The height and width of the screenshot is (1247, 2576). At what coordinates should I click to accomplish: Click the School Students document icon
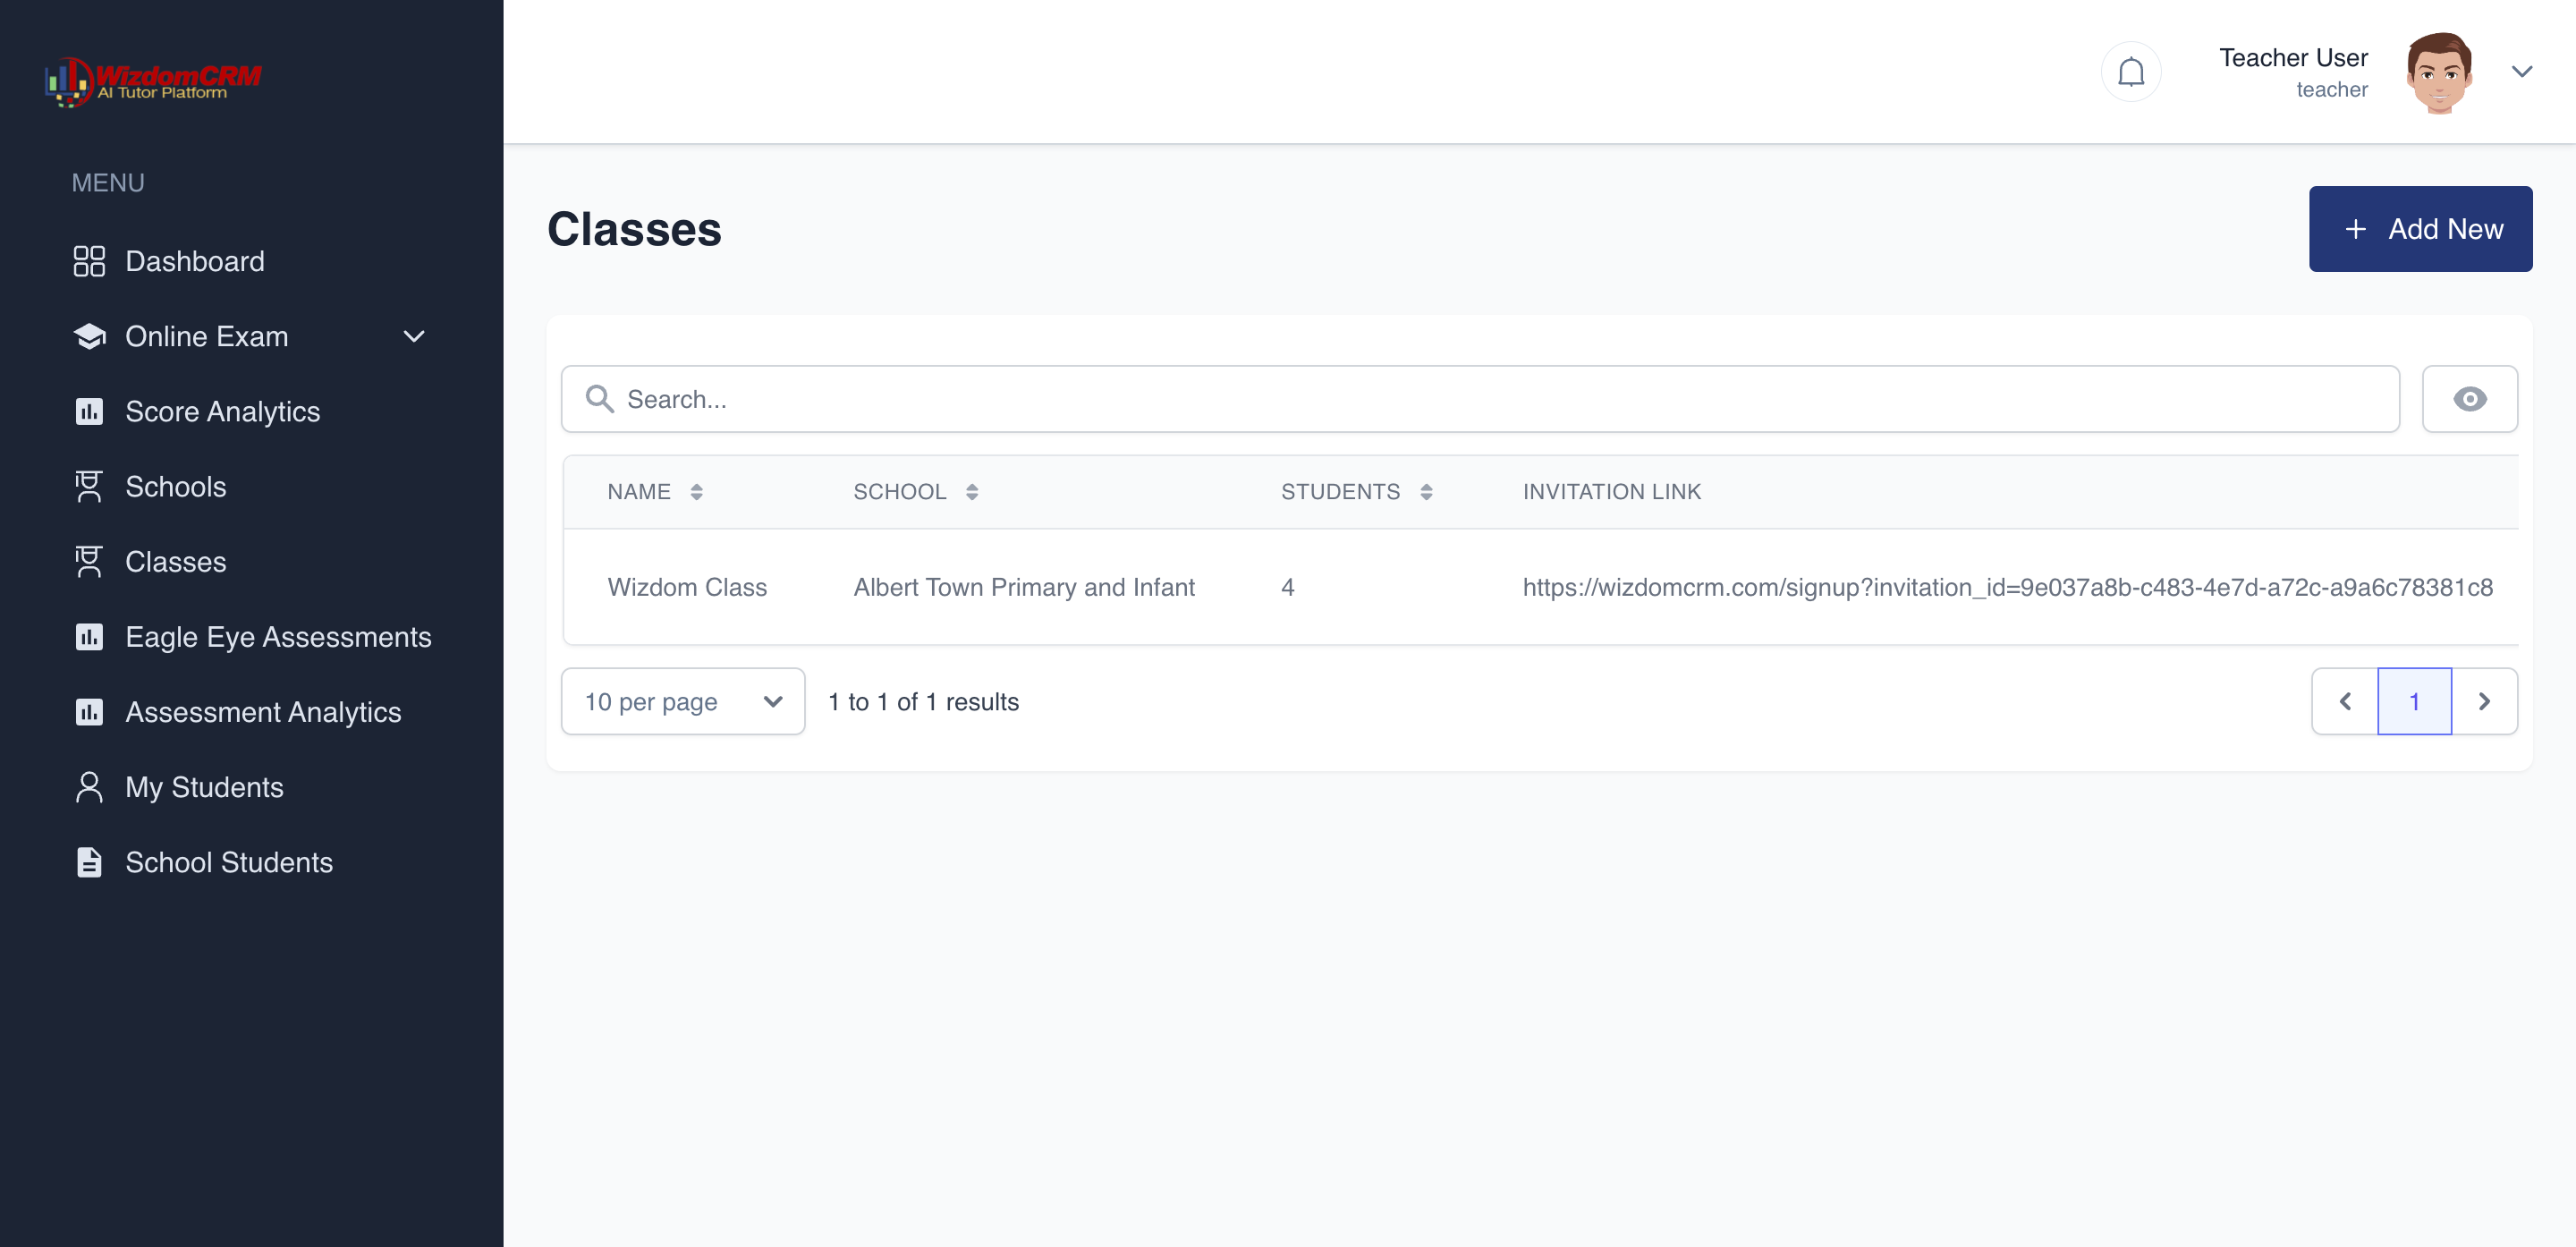[89, 862]
